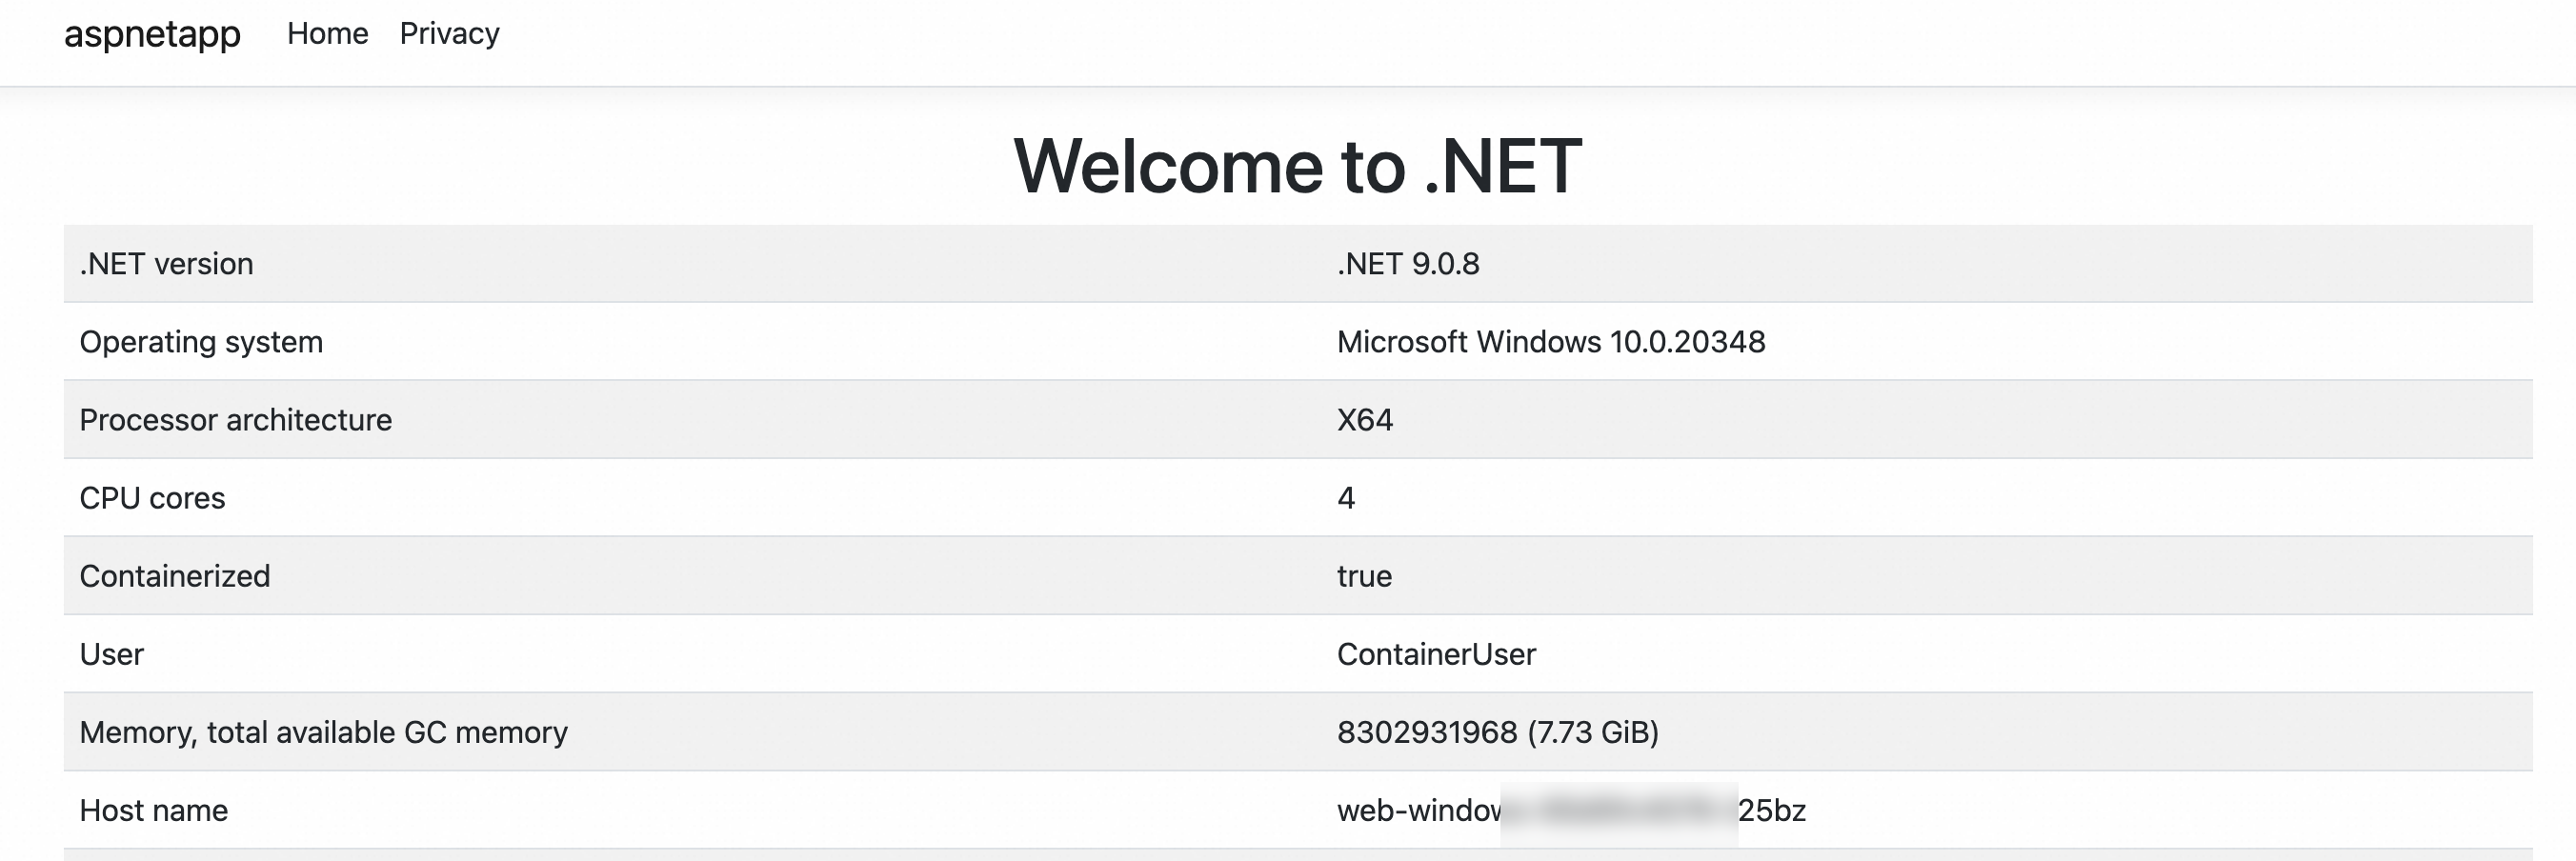
Task: Click the Processor architecture label
Action: point(235,420)
